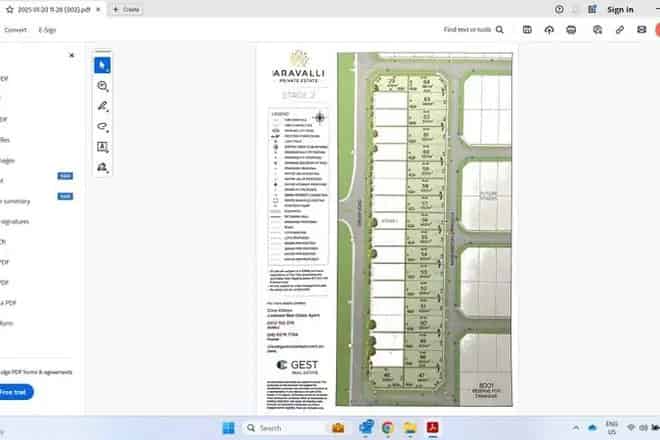Click the Sign in button
660x440 pixels.
click(x=620, y=10)
